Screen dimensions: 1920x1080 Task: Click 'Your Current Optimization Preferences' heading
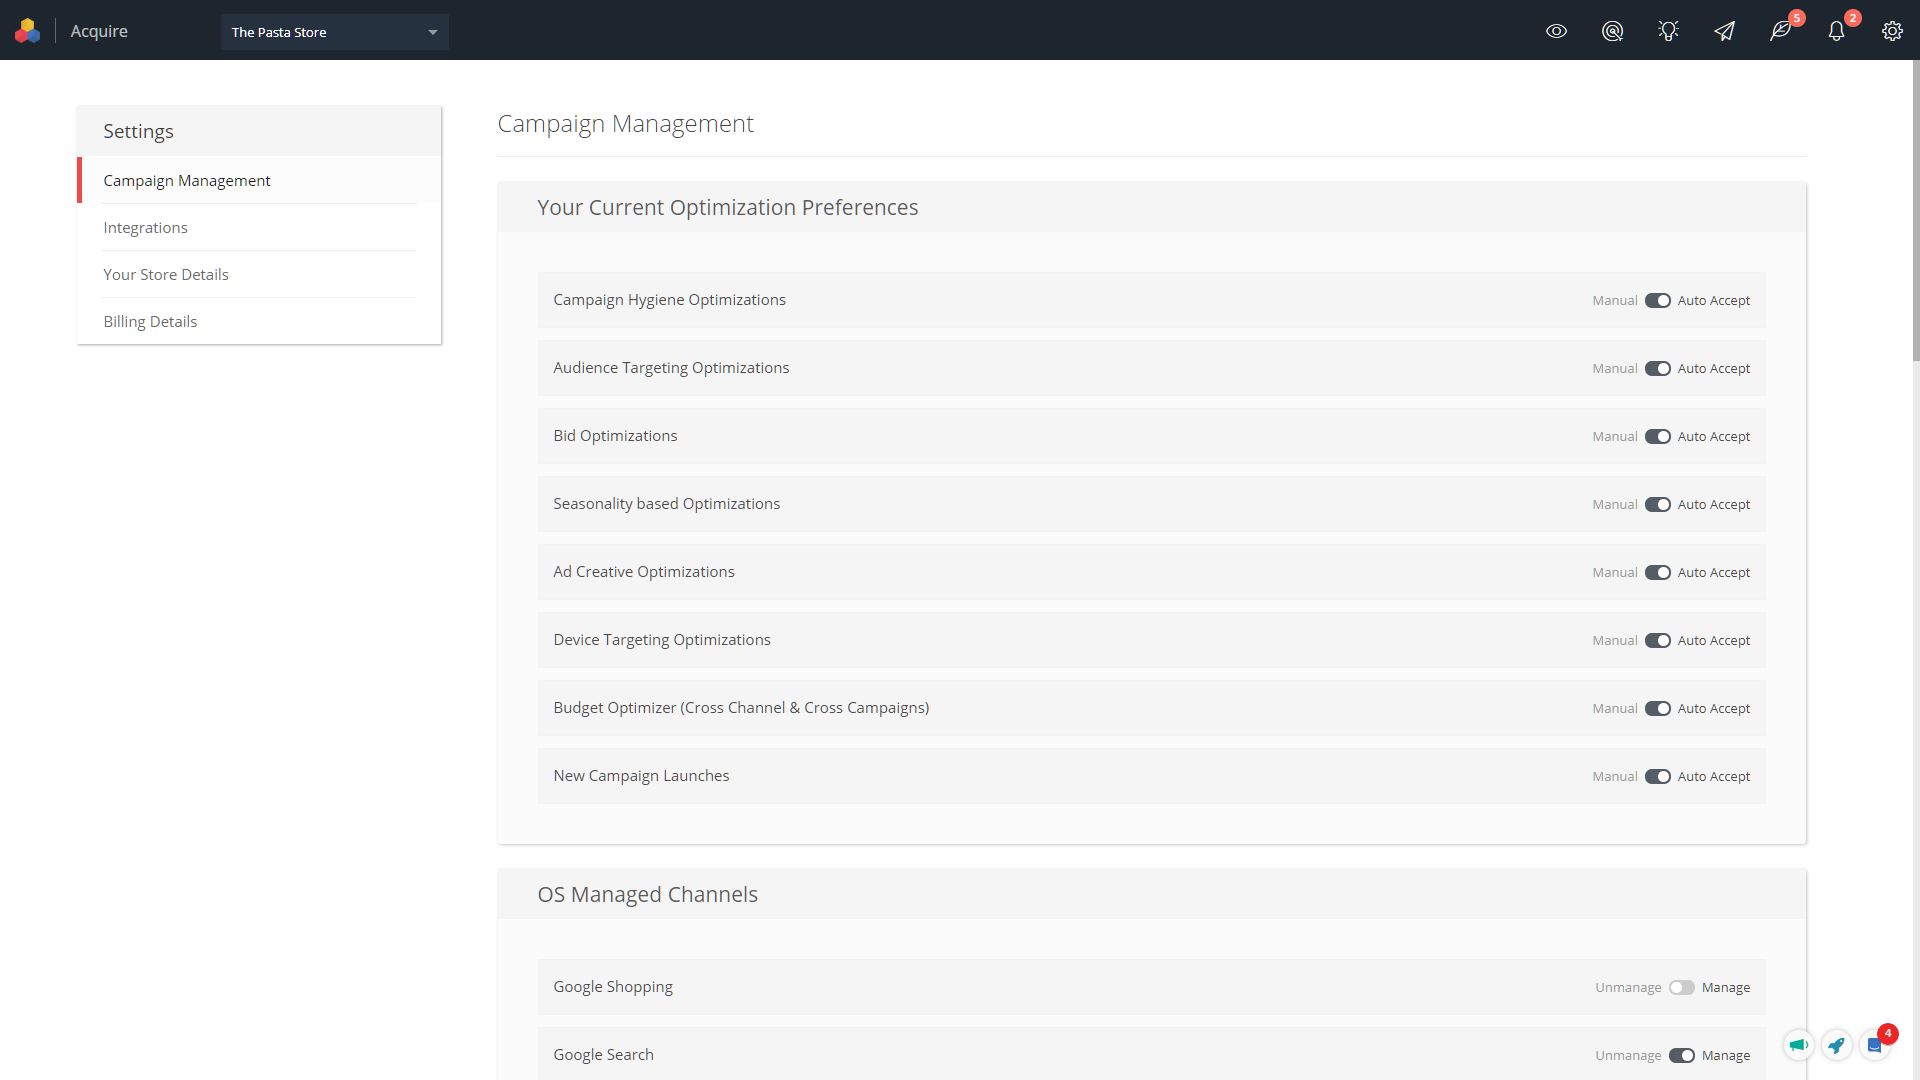coord(727,208)
